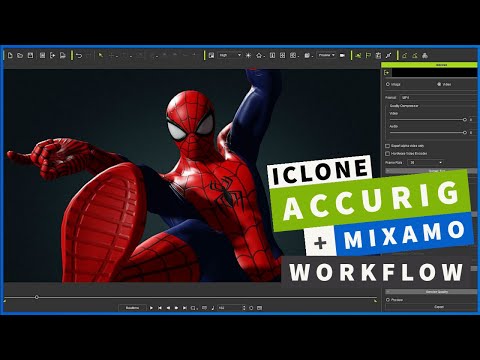
Task: Select the Video radio button
Action: click(439, 84)
